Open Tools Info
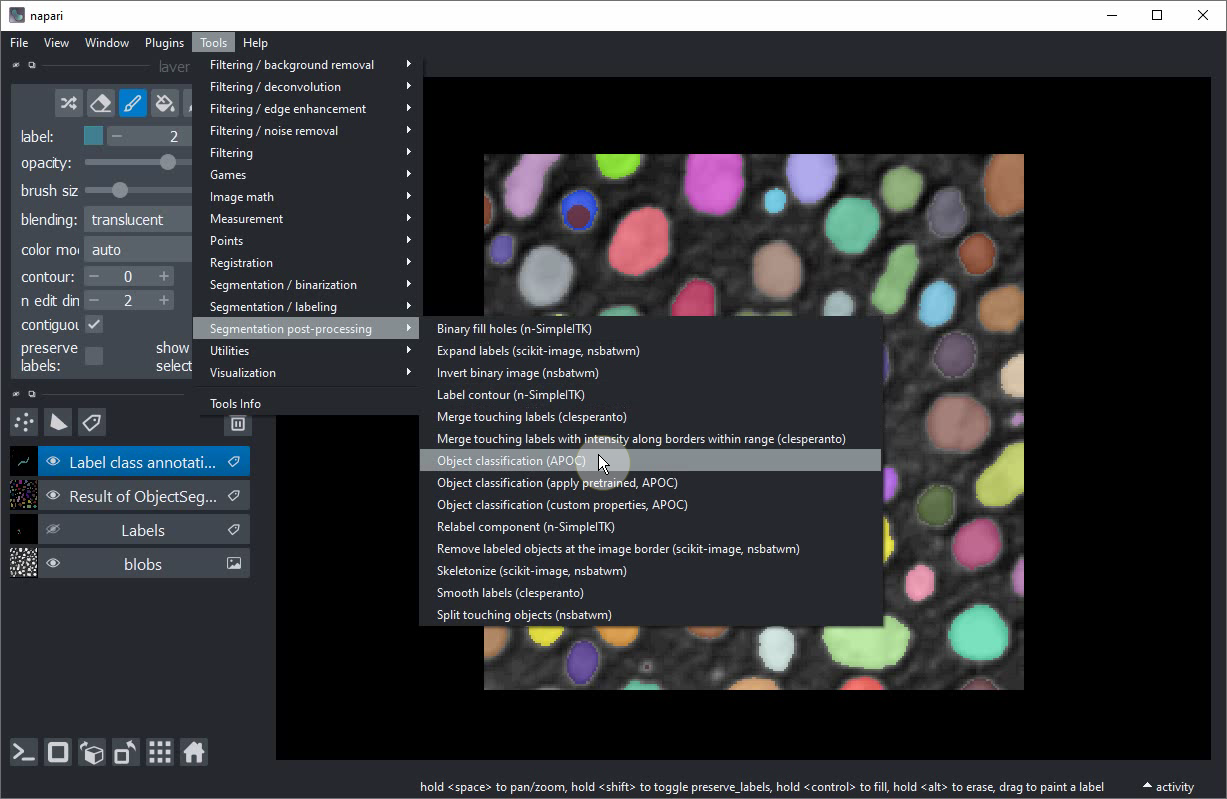The width and height of the screenshot is (1227, 799). click(x=235, y=403)
